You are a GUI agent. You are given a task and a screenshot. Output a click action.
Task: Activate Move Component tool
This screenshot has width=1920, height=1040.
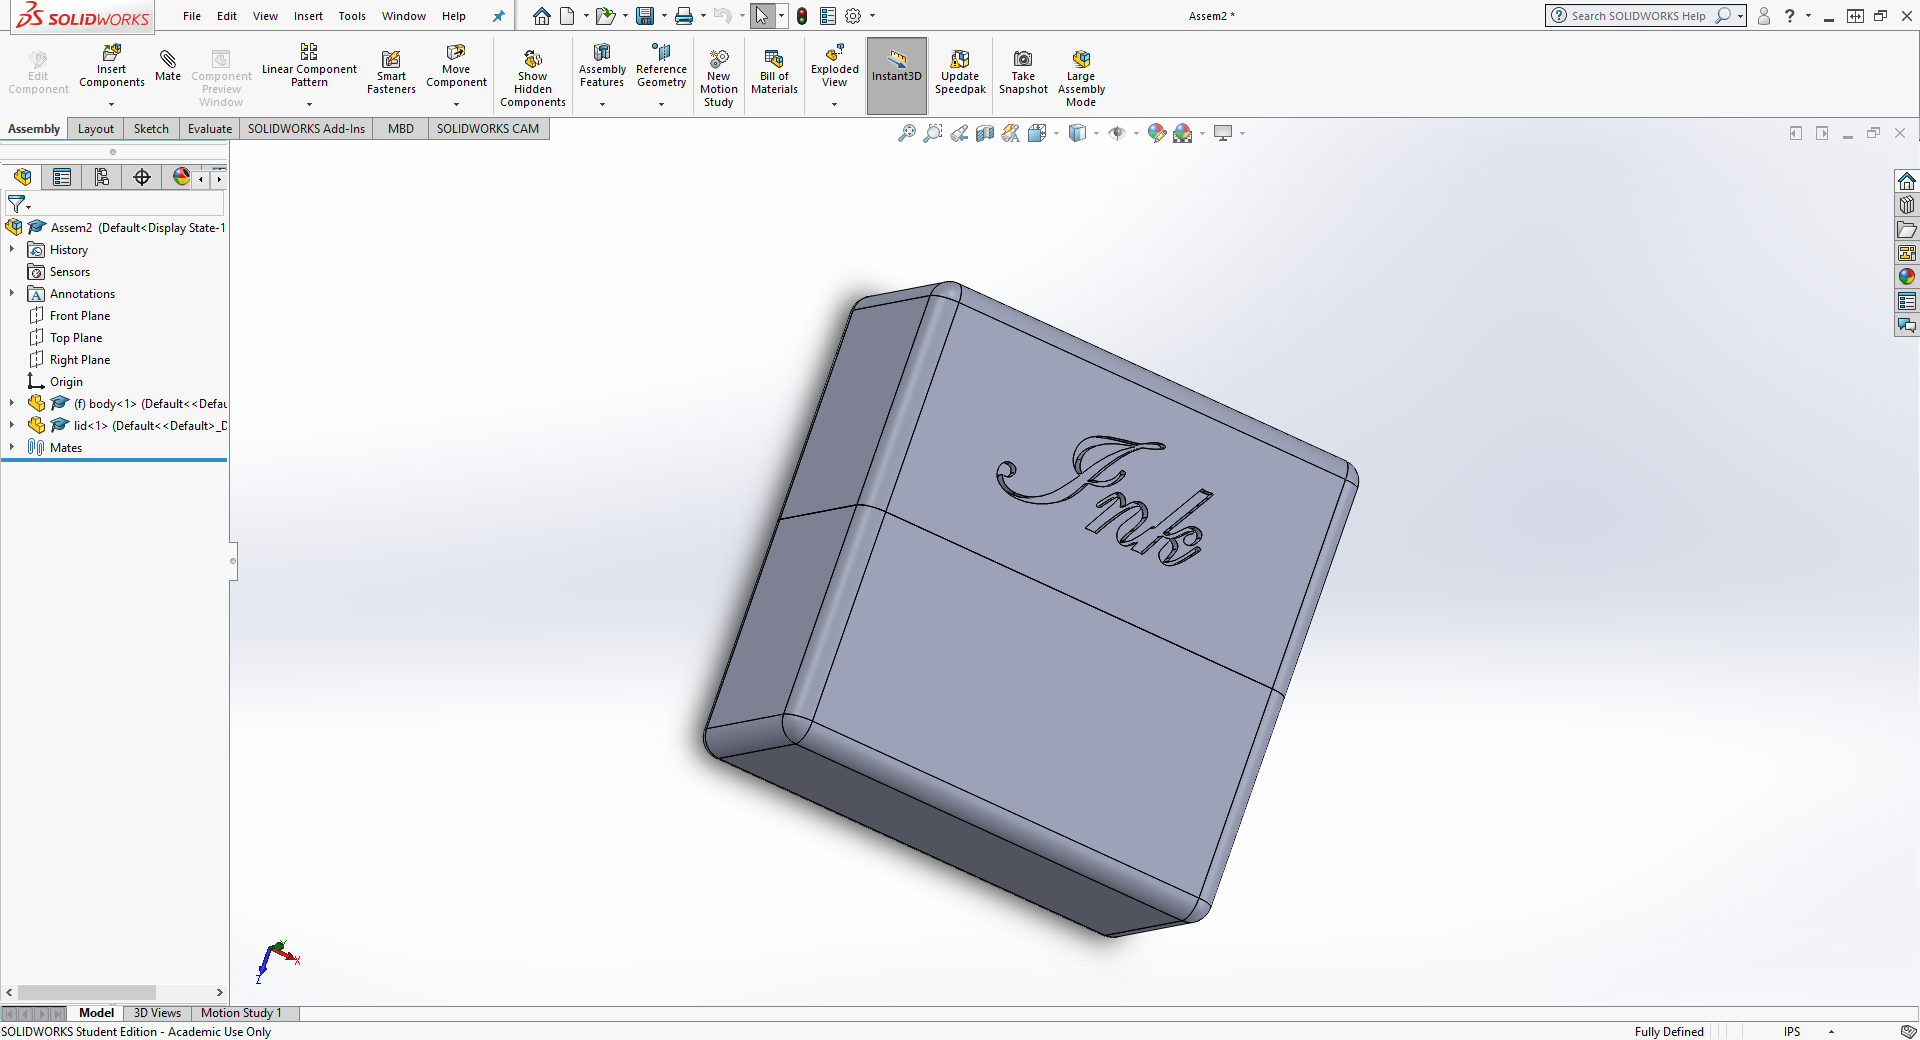pyautogui.click(x=456, y=66)
